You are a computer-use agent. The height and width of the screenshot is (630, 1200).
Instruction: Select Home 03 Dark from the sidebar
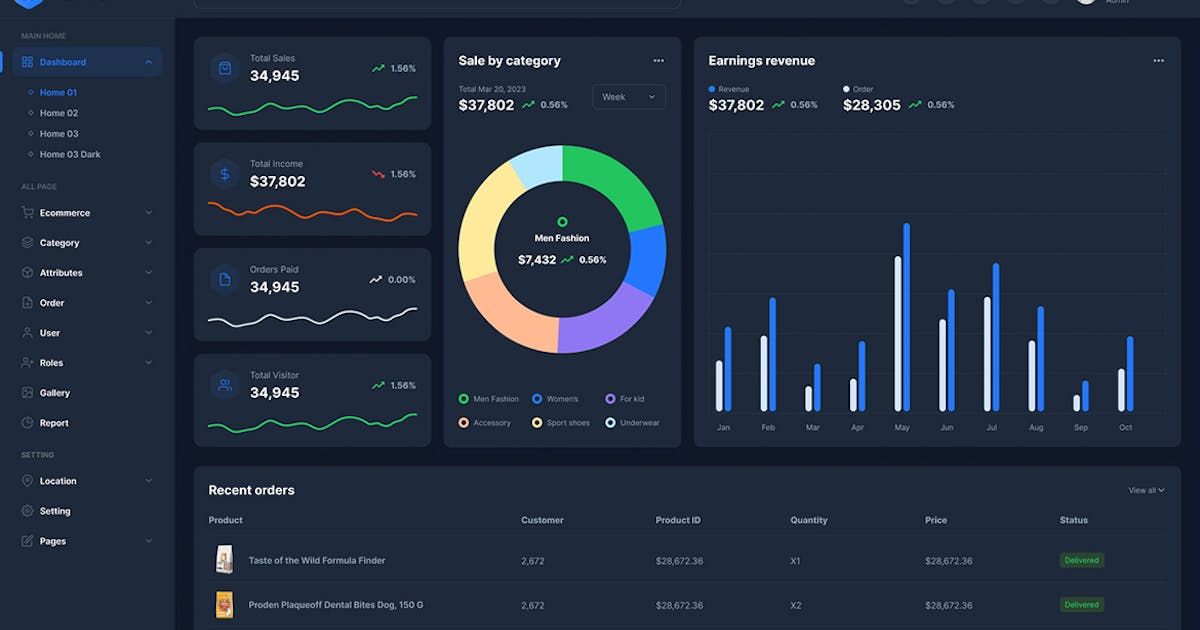pyautogui.click(x=69, y=154)
